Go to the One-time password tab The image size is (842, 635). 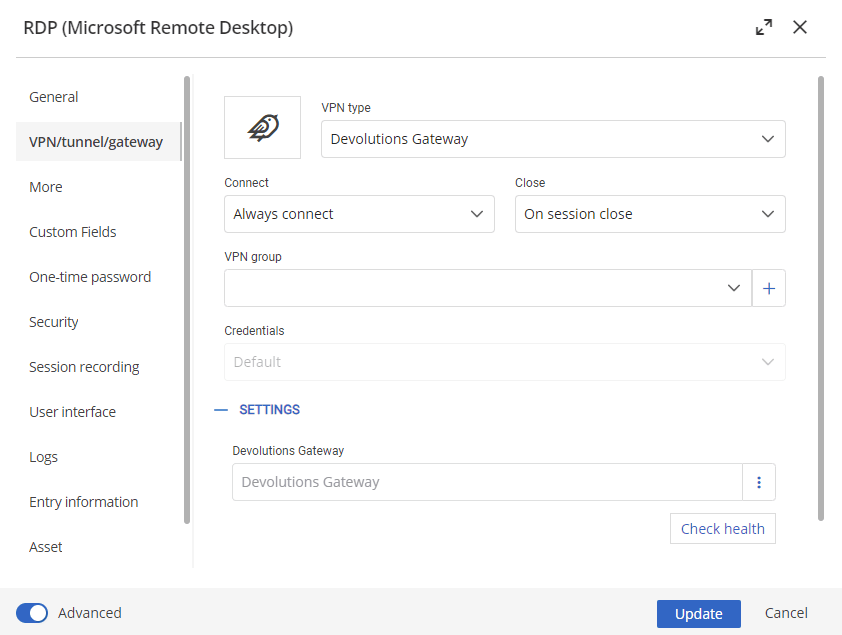coord(90,277)
